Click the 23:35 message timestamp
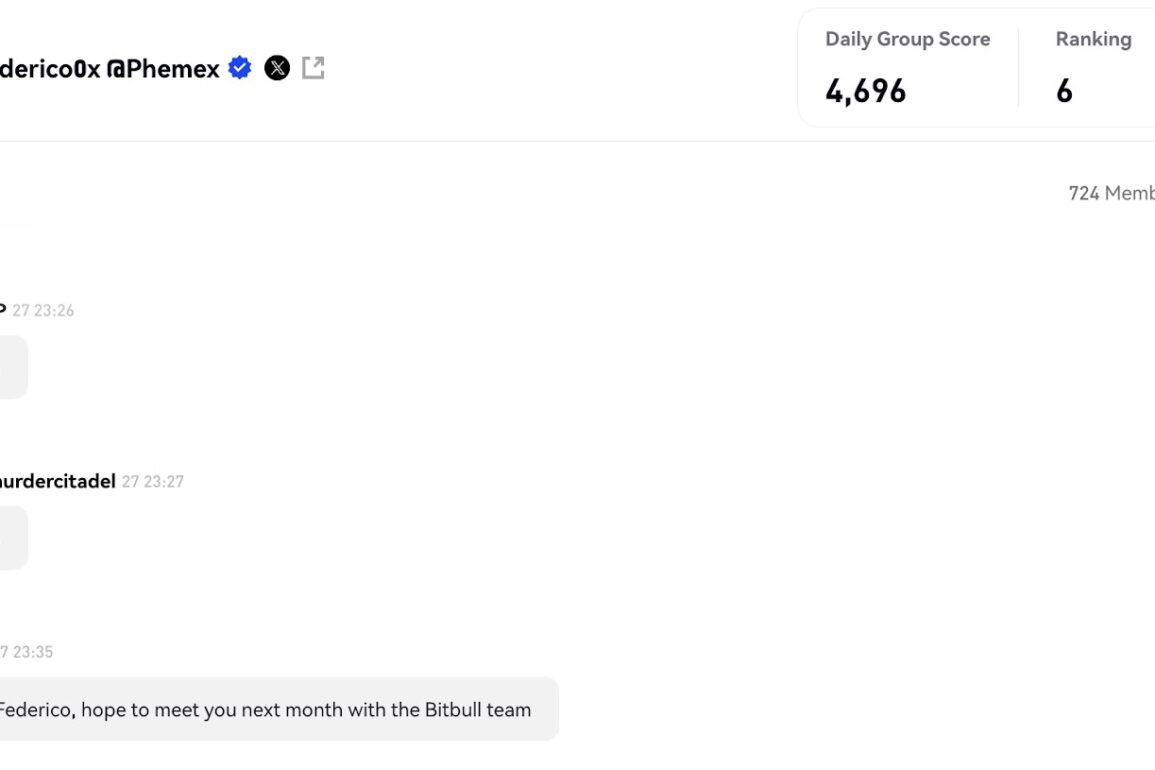 pyautogui.click(x=27, y=652)
